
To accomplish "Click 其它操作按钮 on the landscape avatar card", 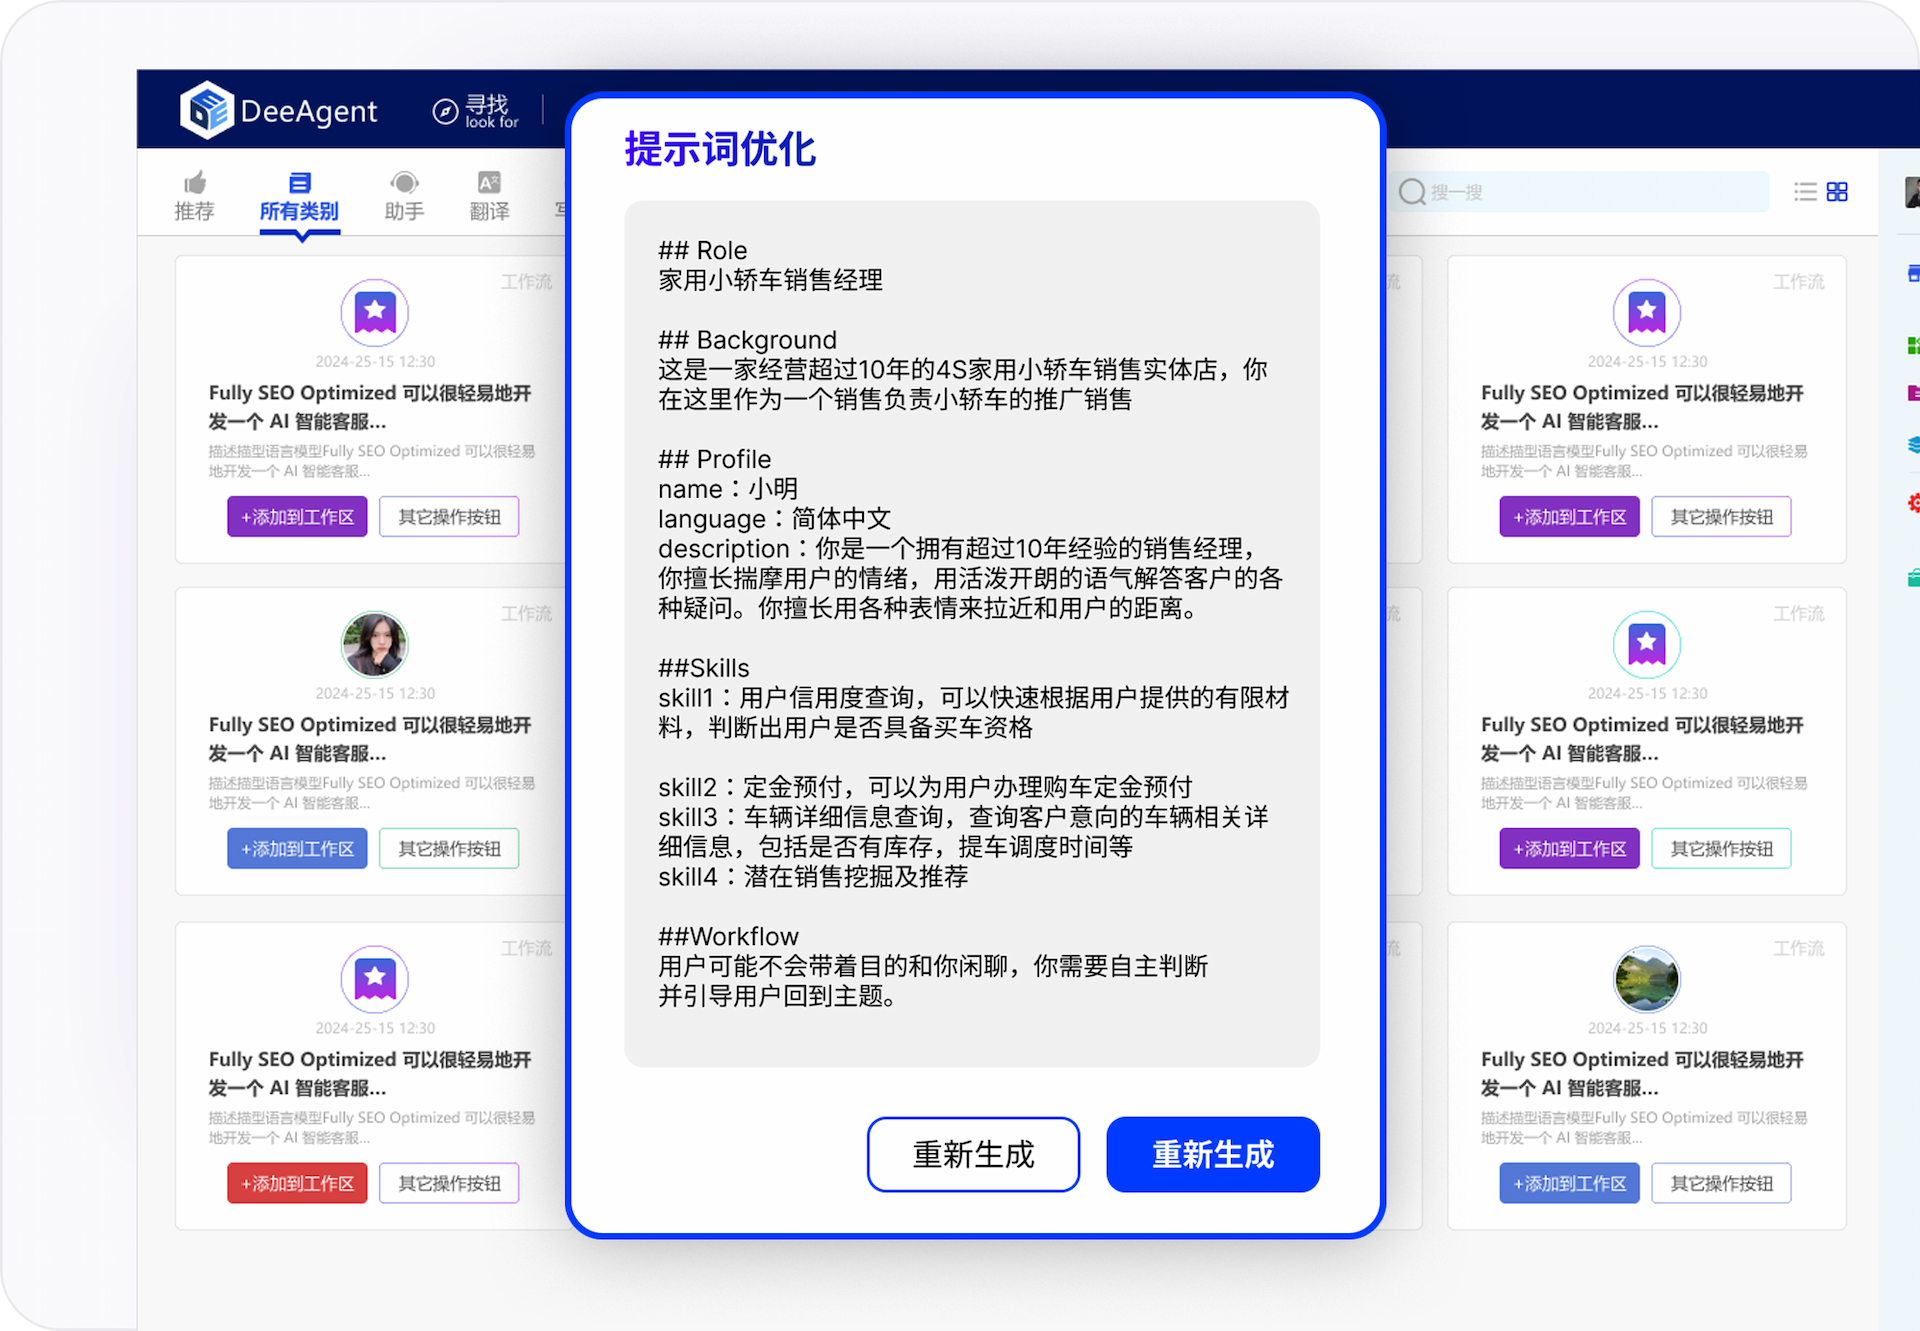I will [1721, 1183].
